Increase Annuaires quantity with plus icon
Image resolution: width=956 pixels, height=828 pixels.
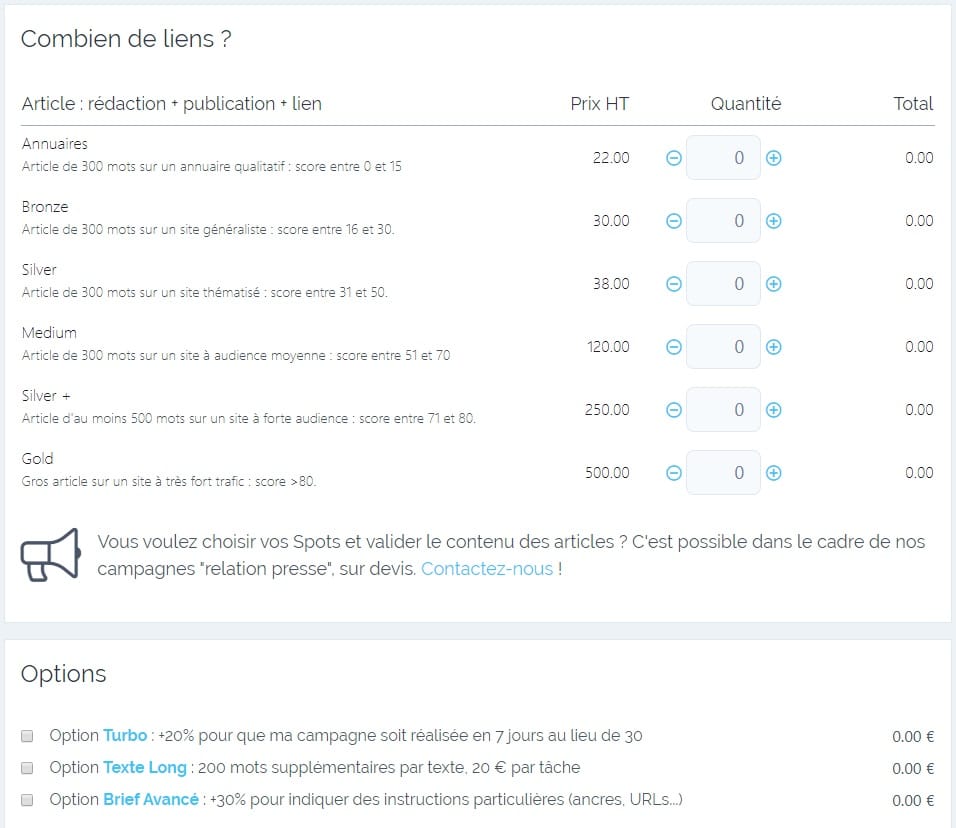click(x=774, y=159)
